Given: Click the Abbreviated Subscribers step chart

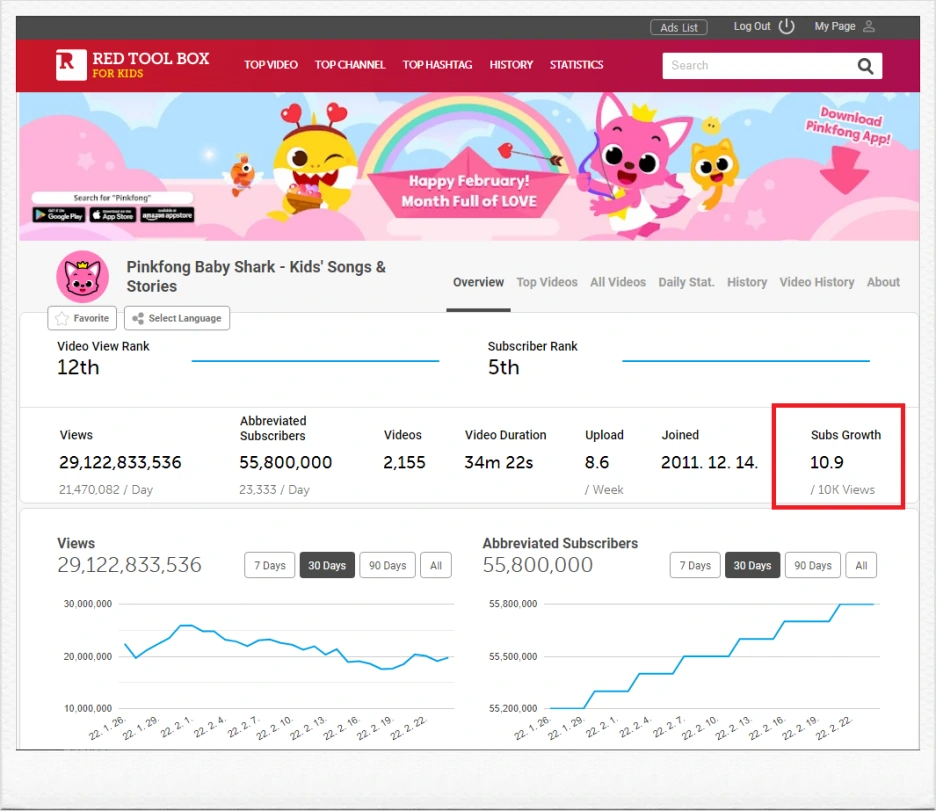Looking at the screenshot, I should [712, 656].
